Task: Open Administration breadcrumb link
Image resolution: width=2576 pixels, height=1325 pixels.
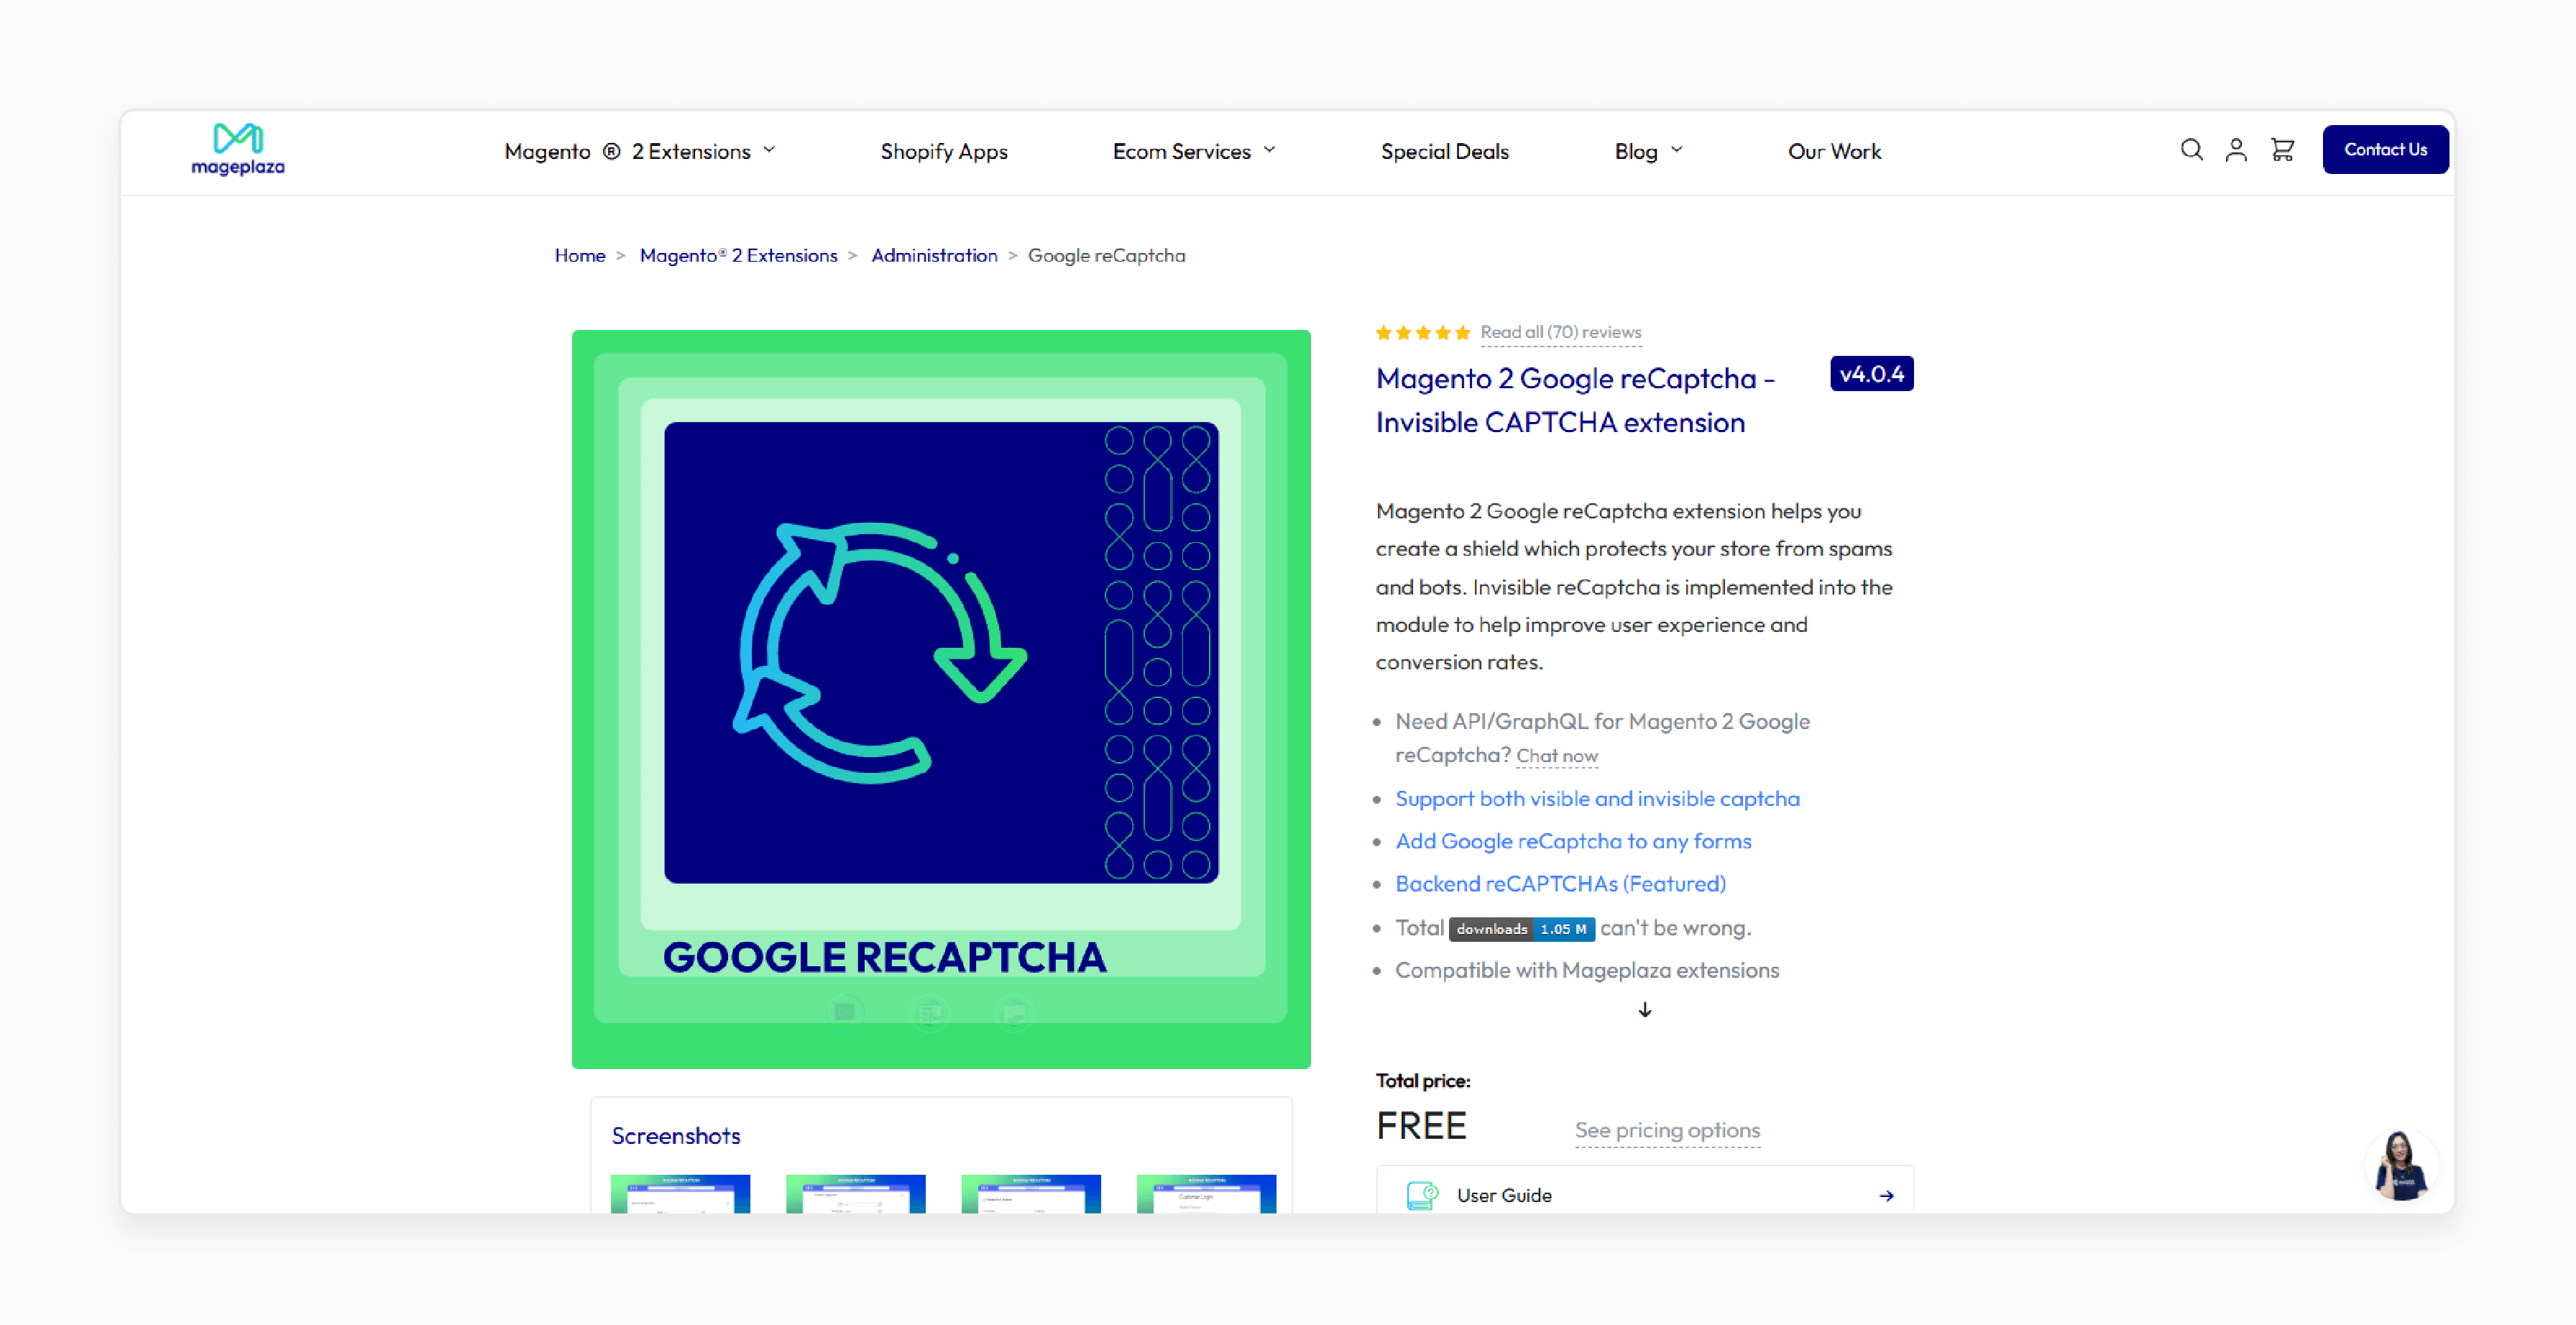Action: 934,256
